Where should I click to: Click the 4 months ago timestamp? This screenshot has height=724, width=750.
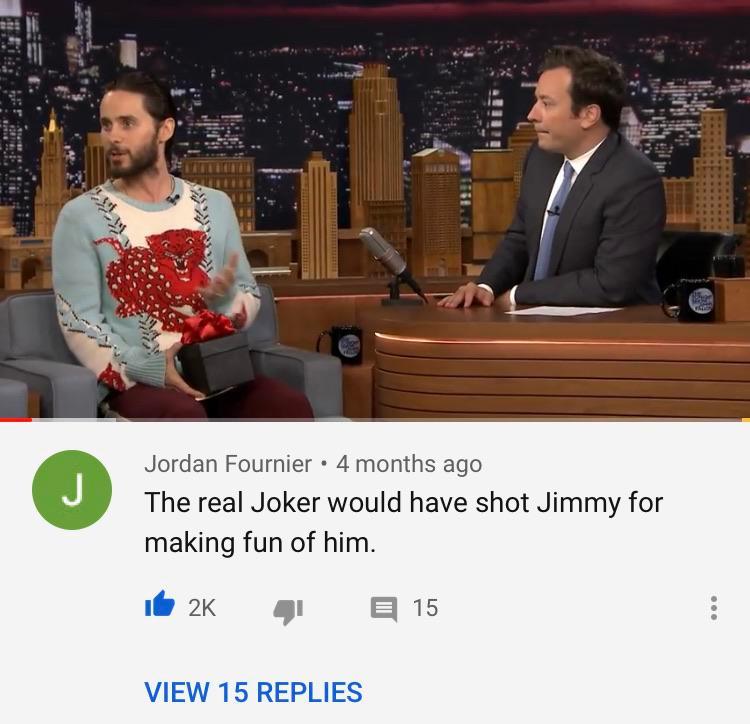coord(408,463)
